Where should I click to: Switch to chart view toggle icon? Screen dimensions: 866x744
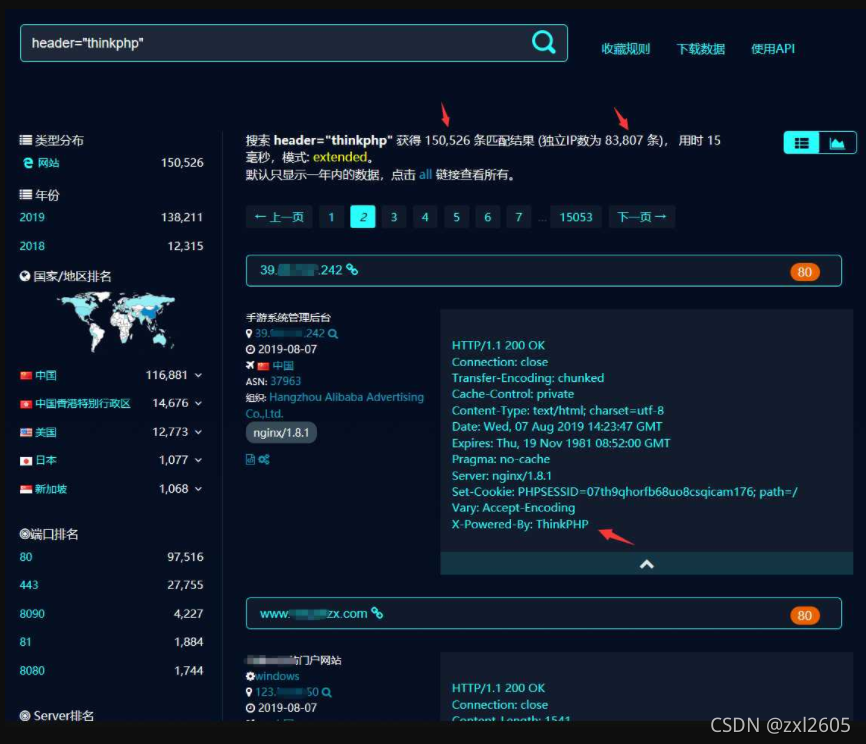click(837, 143)
